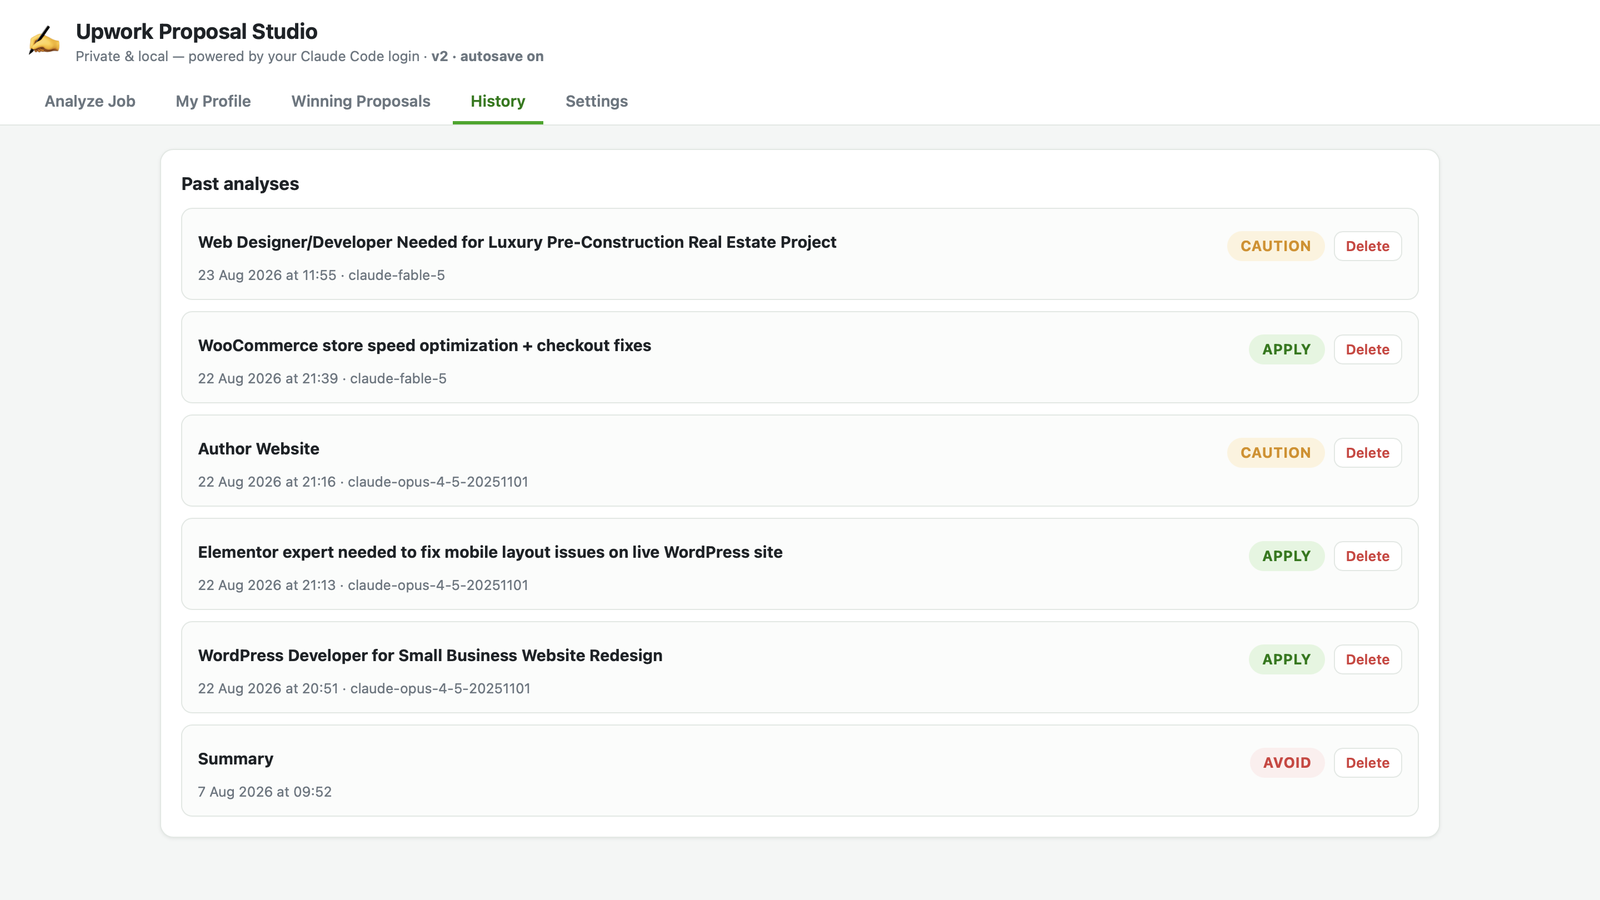Delete the Summary analysis entry
This screenshot has width=1600, height=900.
click(1367, 763)
